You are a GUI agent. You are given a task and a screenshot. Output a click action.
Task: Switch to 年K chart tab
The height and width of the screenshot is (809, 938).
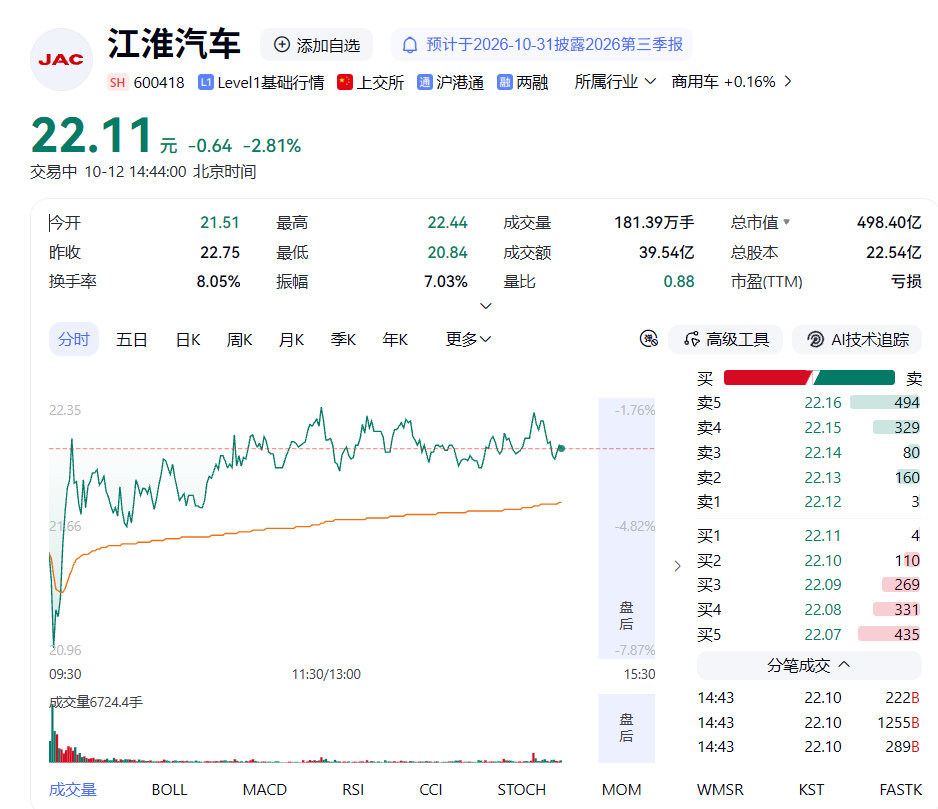pos(395,340)
